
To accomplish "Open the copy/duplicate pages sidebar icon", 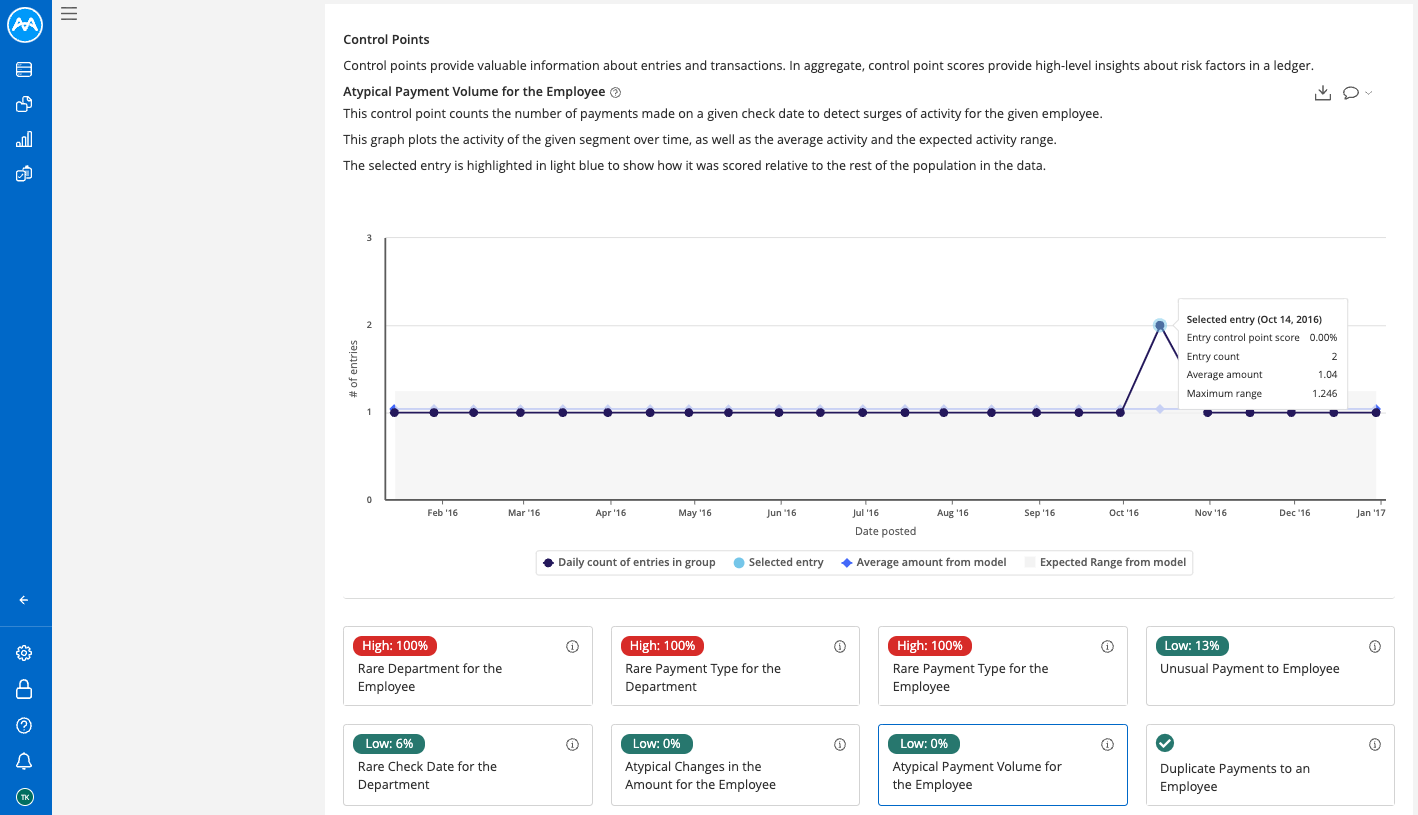I will (25, 103).
